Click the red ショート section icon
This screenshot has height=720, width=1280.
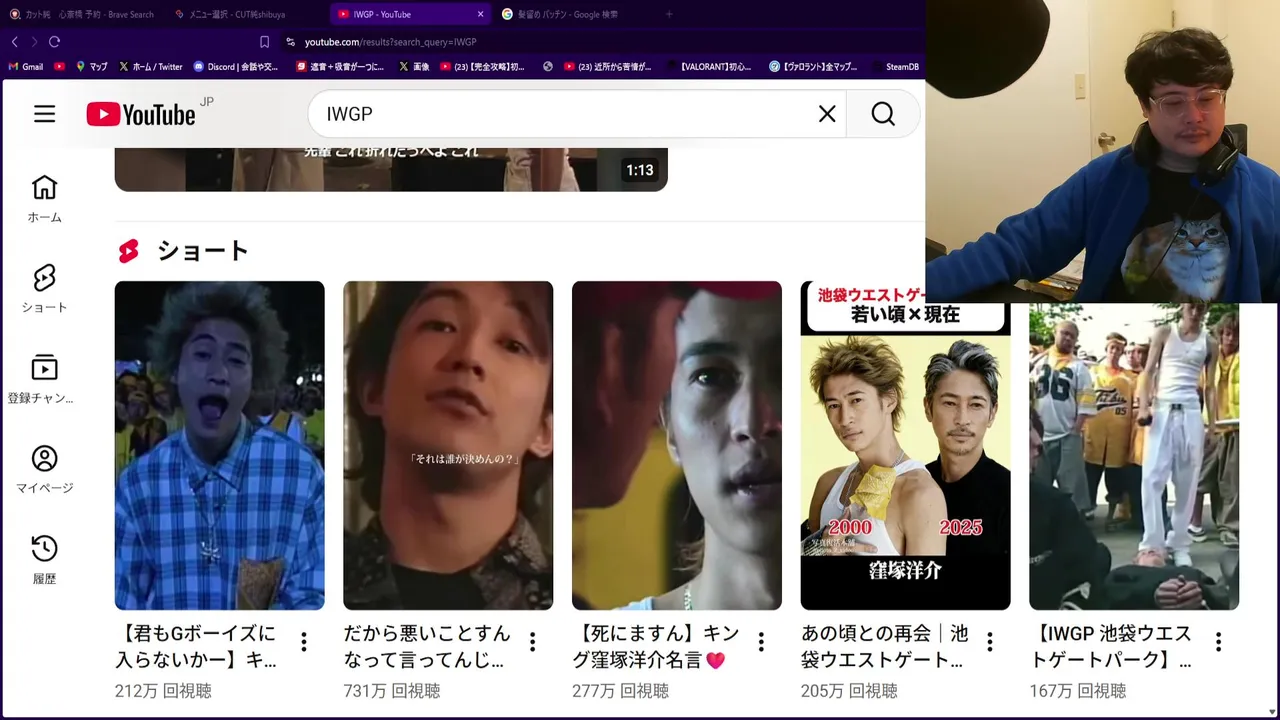click(x=128, y=251)
